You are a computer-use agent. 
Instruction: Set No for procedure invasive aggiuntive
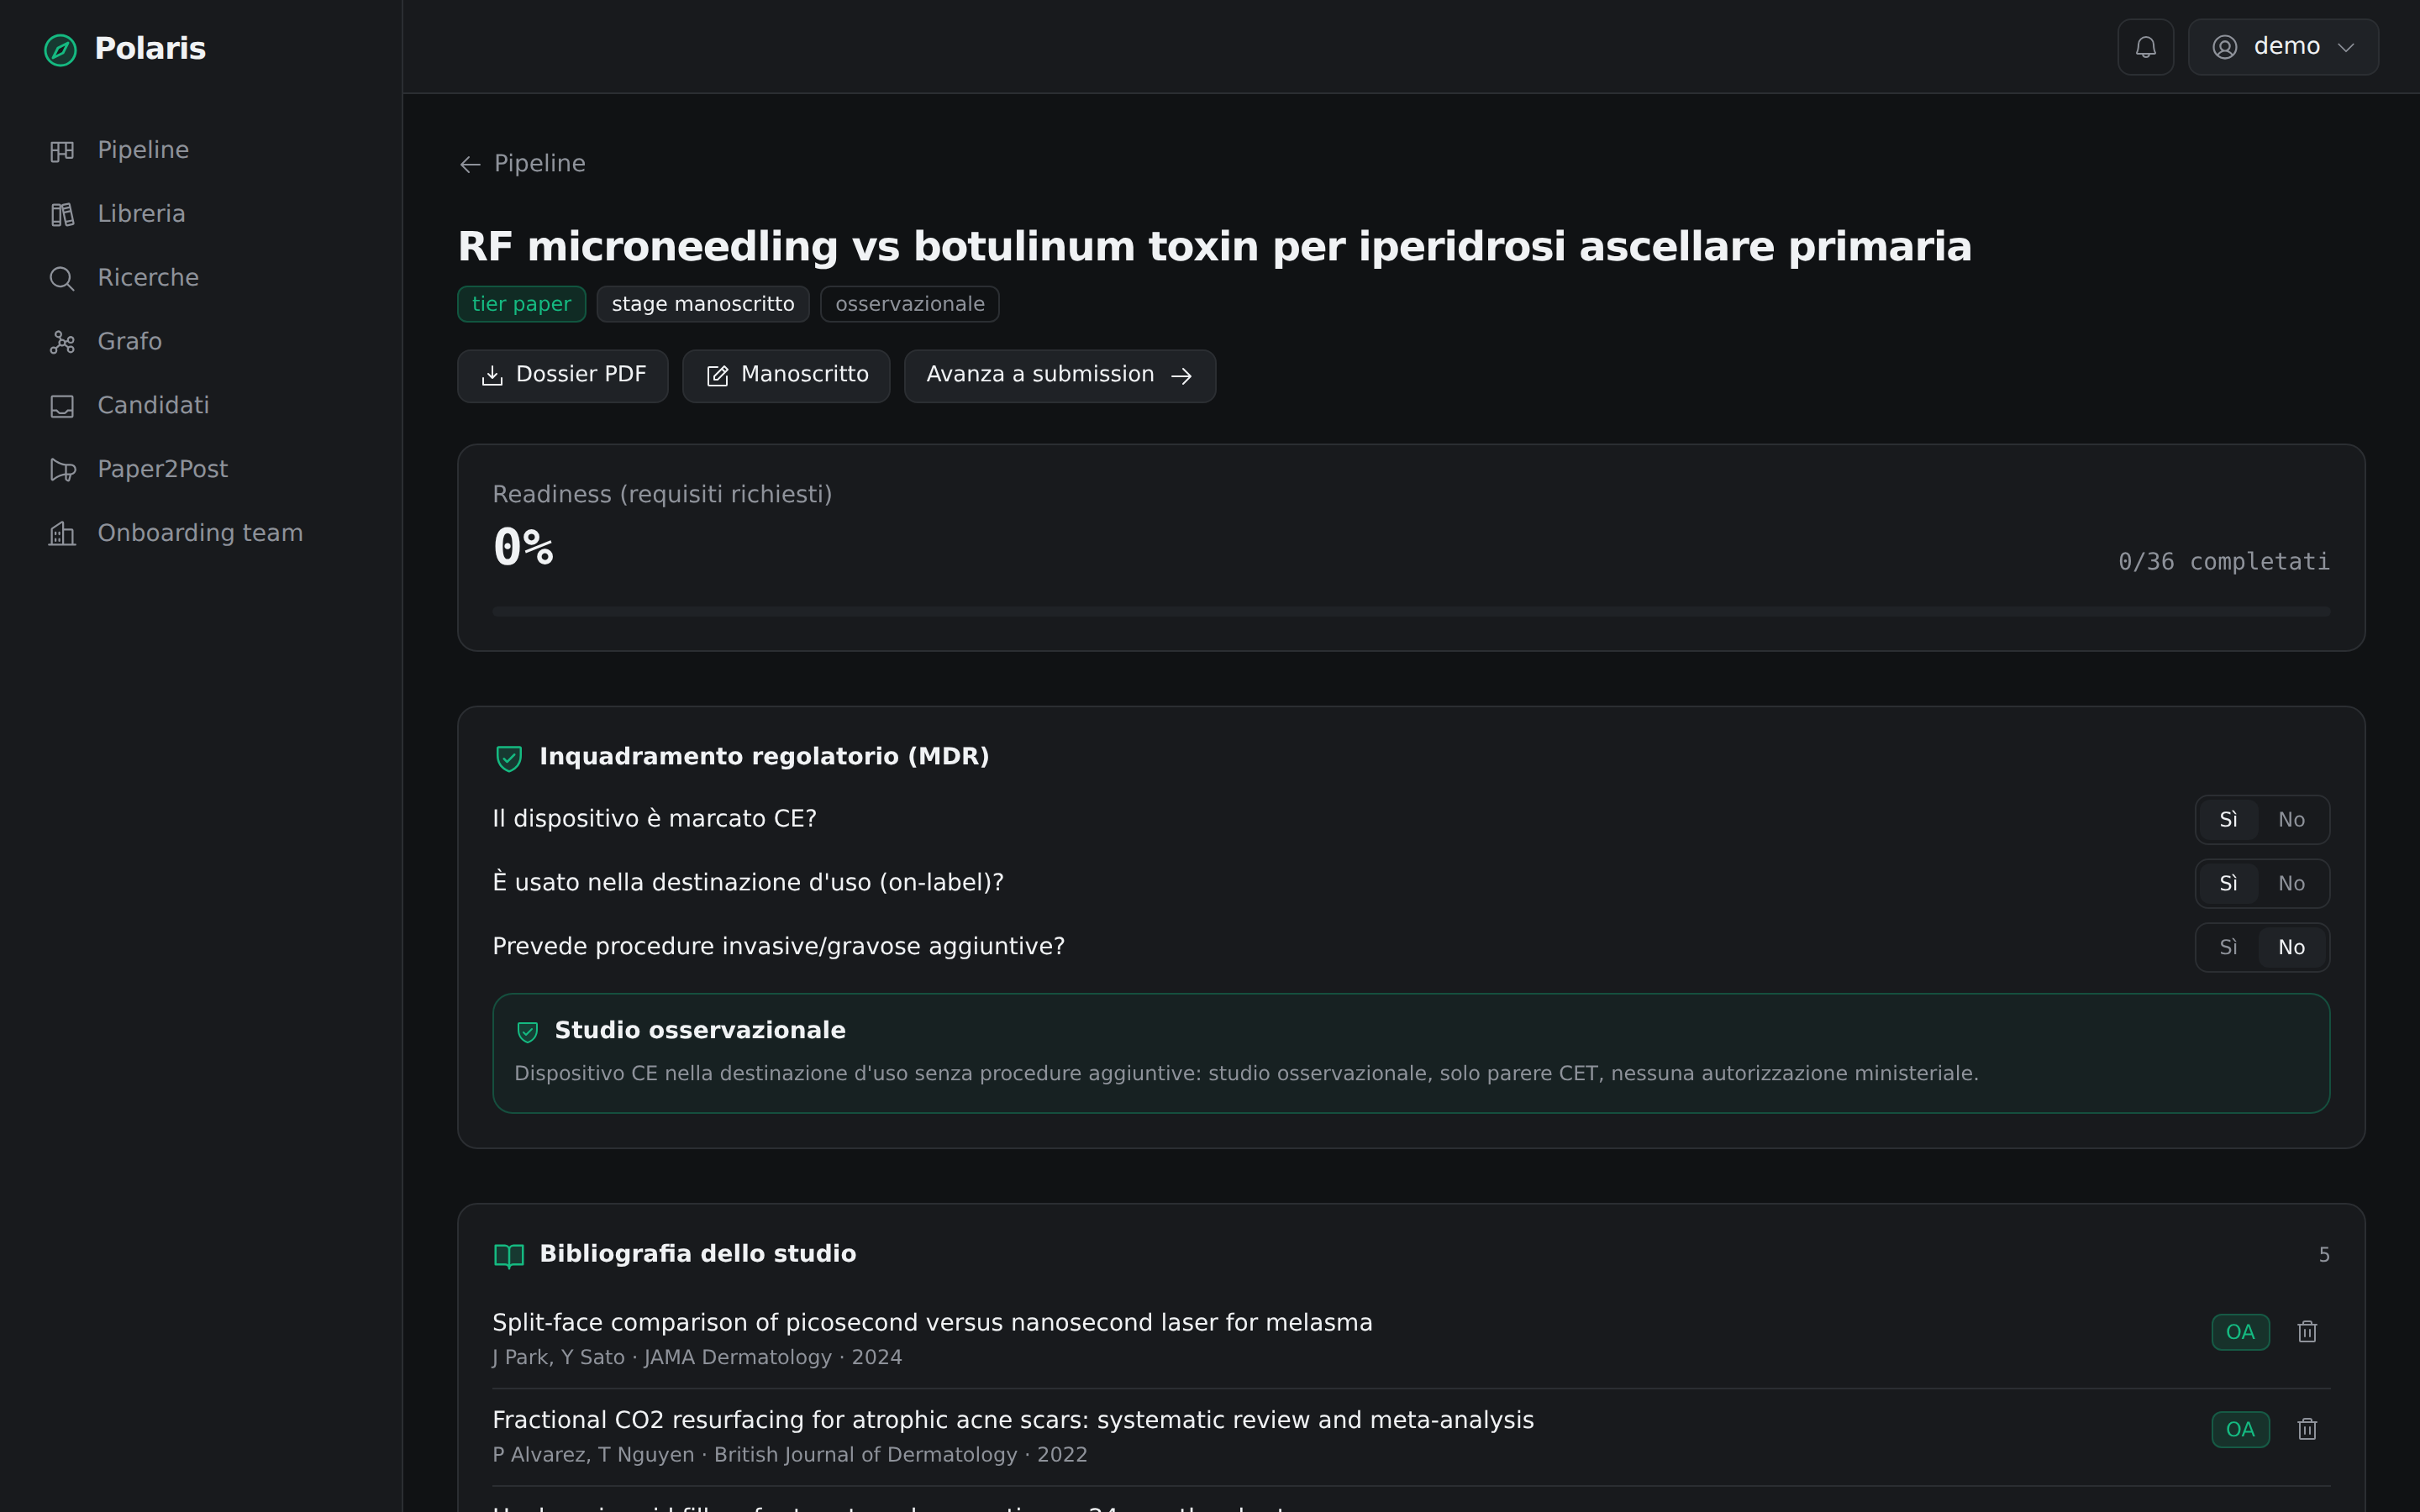2291,948
